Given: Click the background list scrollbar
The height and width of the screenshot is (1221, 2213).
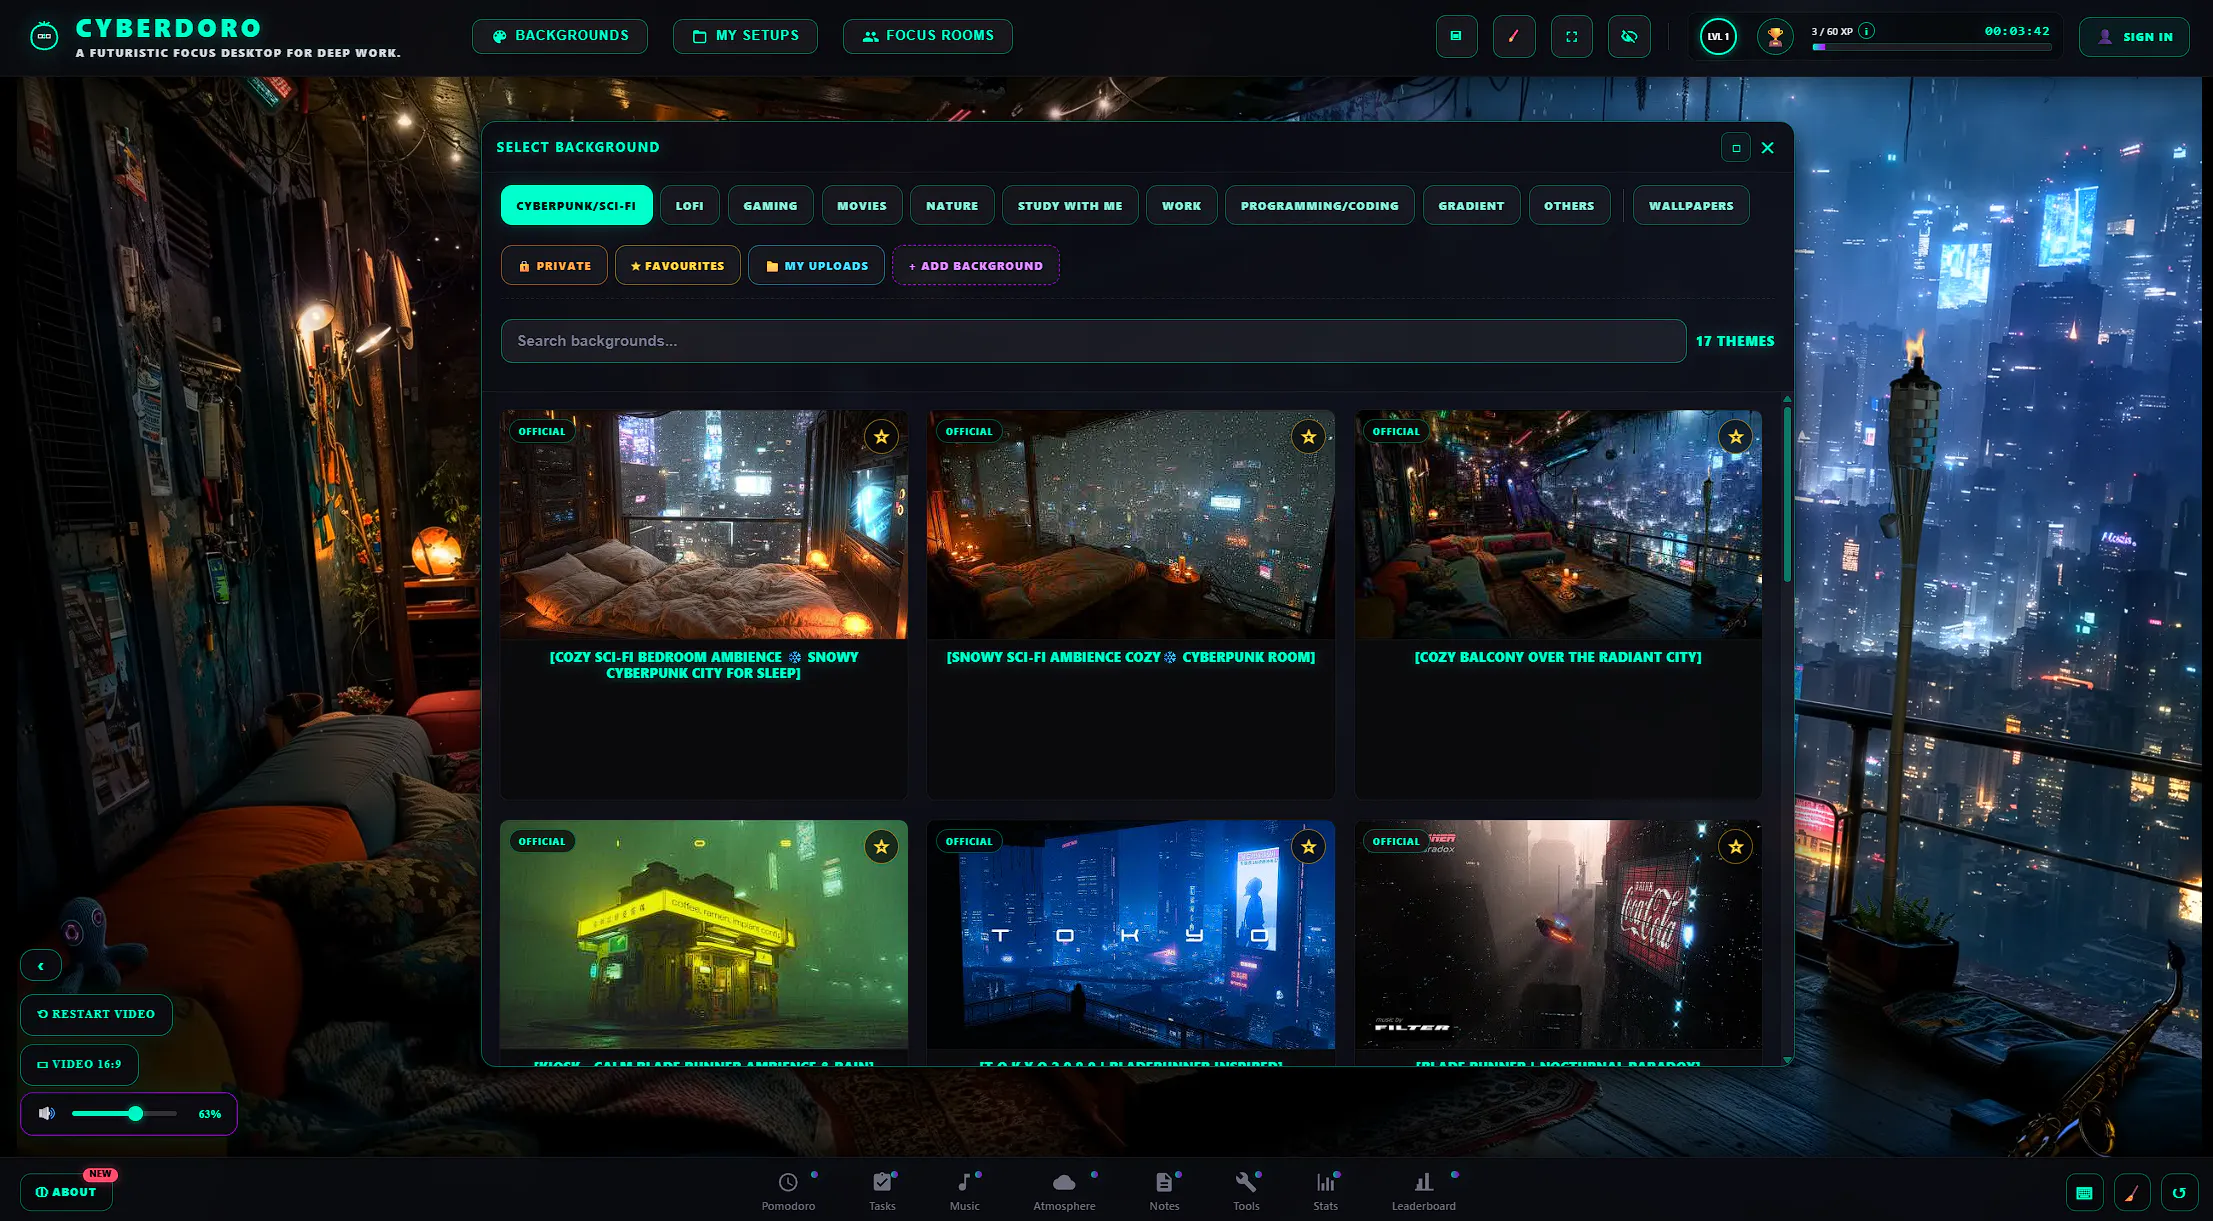Looking at the screenshot, I should coord(1787,494).
